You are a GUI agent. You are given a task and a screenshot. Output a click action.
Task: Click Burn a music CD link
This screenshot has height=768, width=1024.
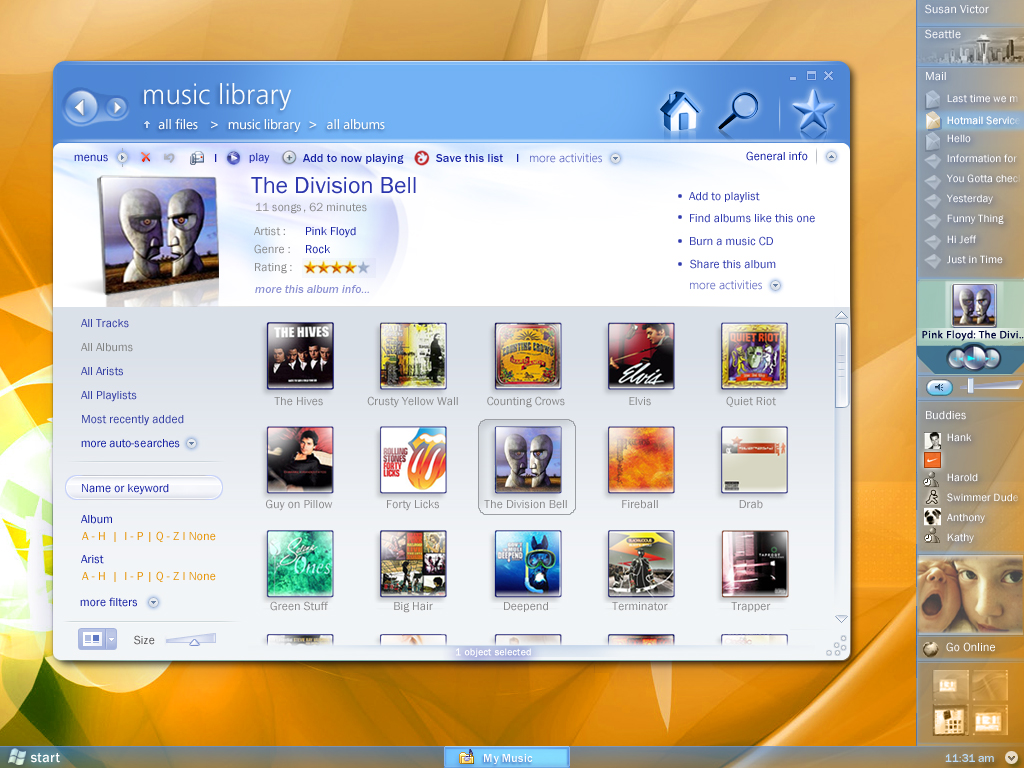tap(731, 241)
